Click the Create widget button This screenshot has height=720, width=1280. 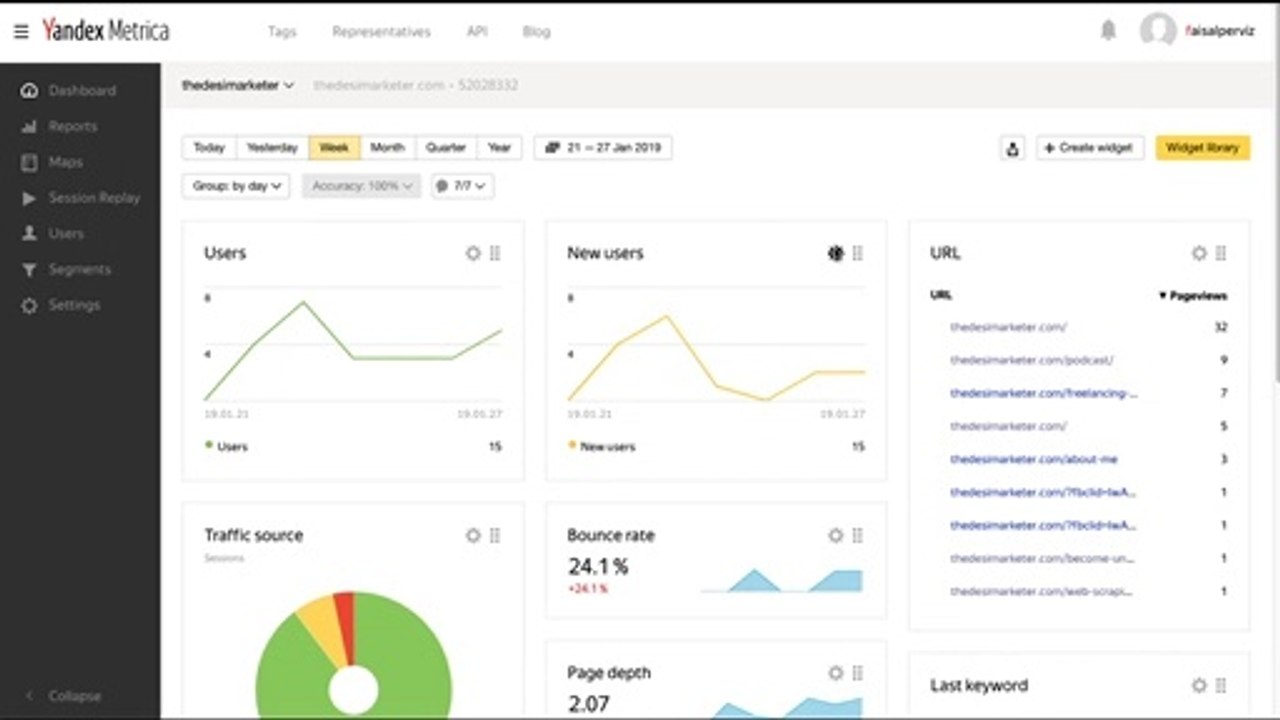pos(1090,148)
